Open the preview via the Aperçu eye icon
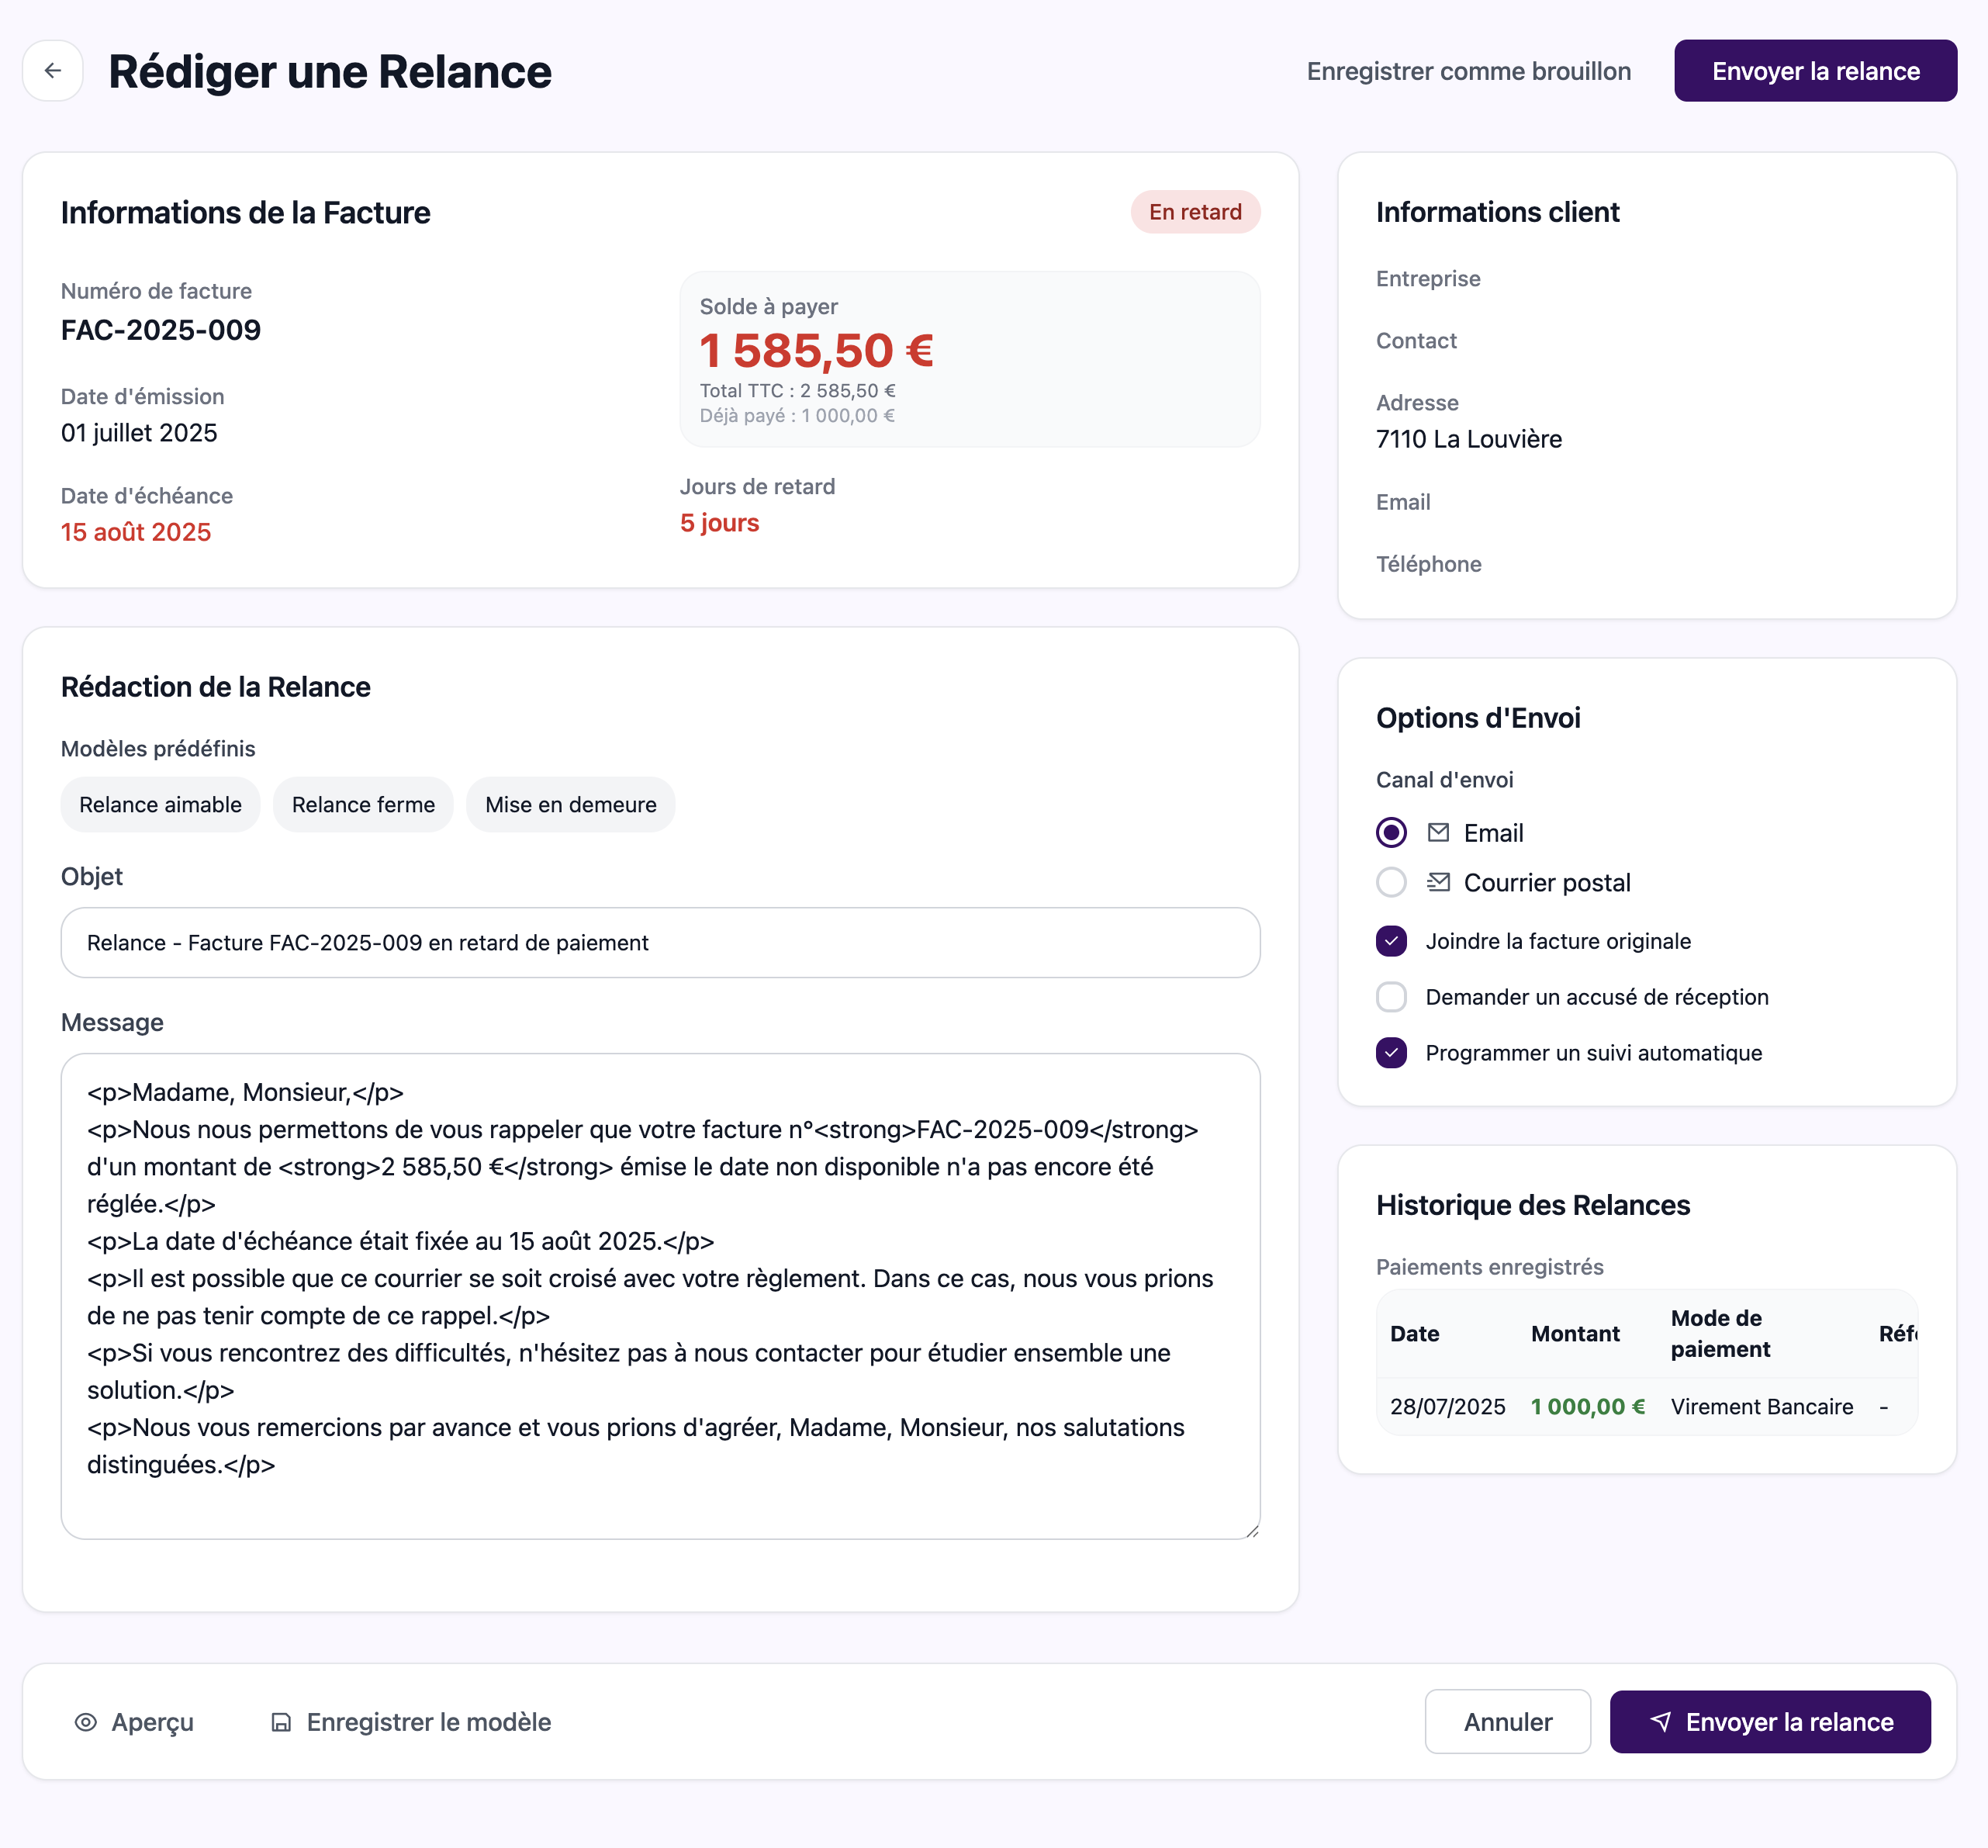Image resolution: width=1988 pixels, height=1848 pixels. (x=88, y=1722)
